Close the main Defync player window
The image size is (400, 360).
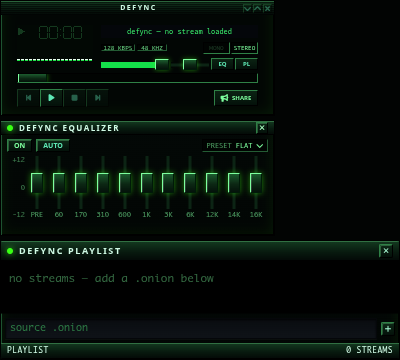click(267, 9)
